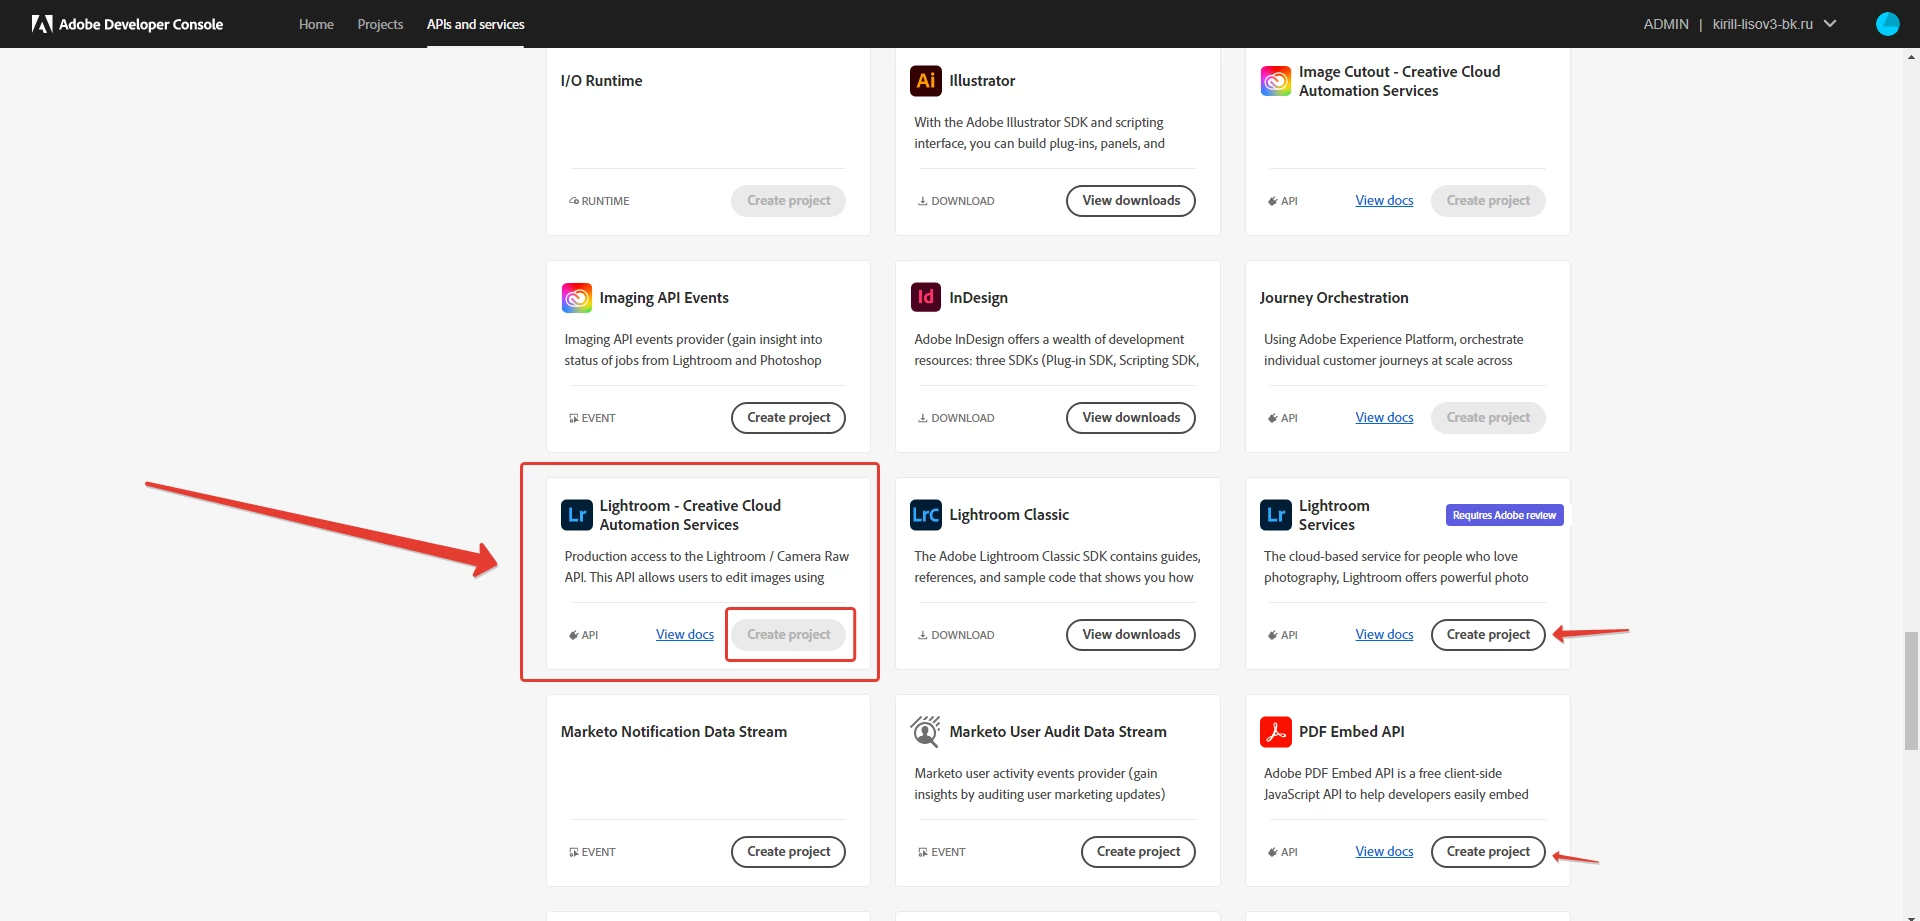Open View docs for Journey Orchestration

1384,418
